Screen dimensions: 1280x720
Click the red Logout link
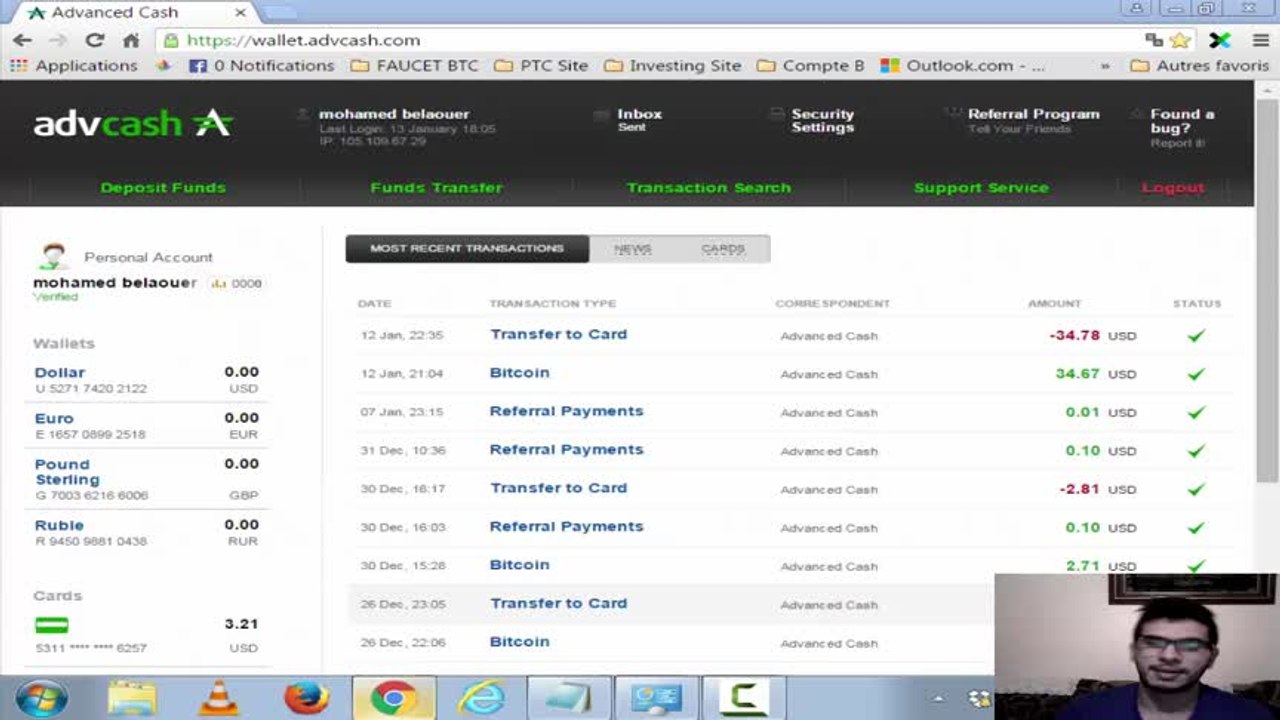(x=1173, y=188)
